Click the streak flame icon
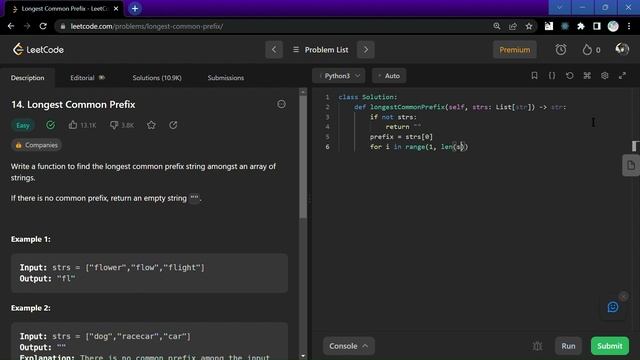Image resolution: width=640 pixels, height=360 pixels. (x=587, y=50)
